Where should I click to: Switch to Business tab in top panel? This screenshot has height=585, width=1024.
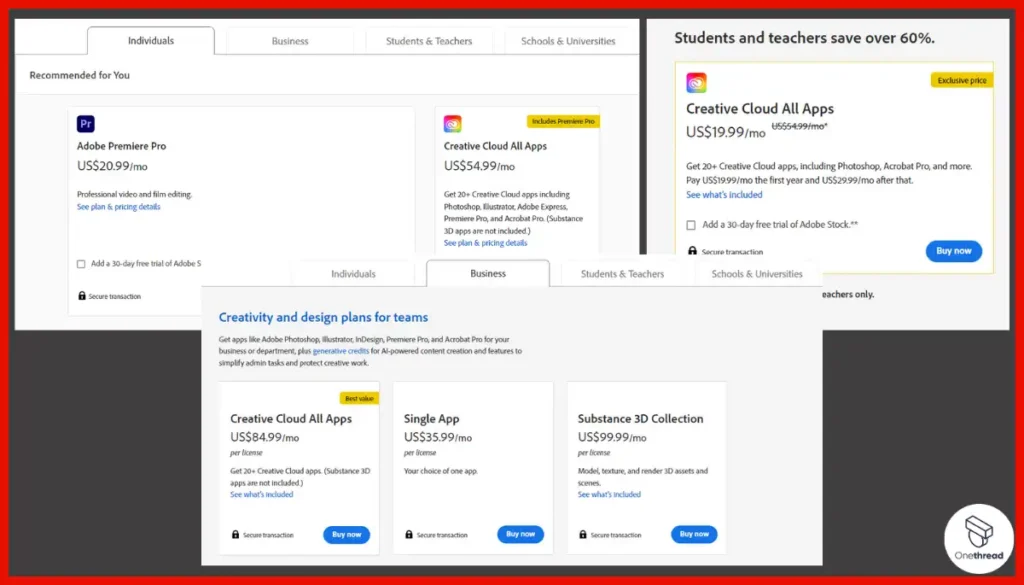coord(290,40)
